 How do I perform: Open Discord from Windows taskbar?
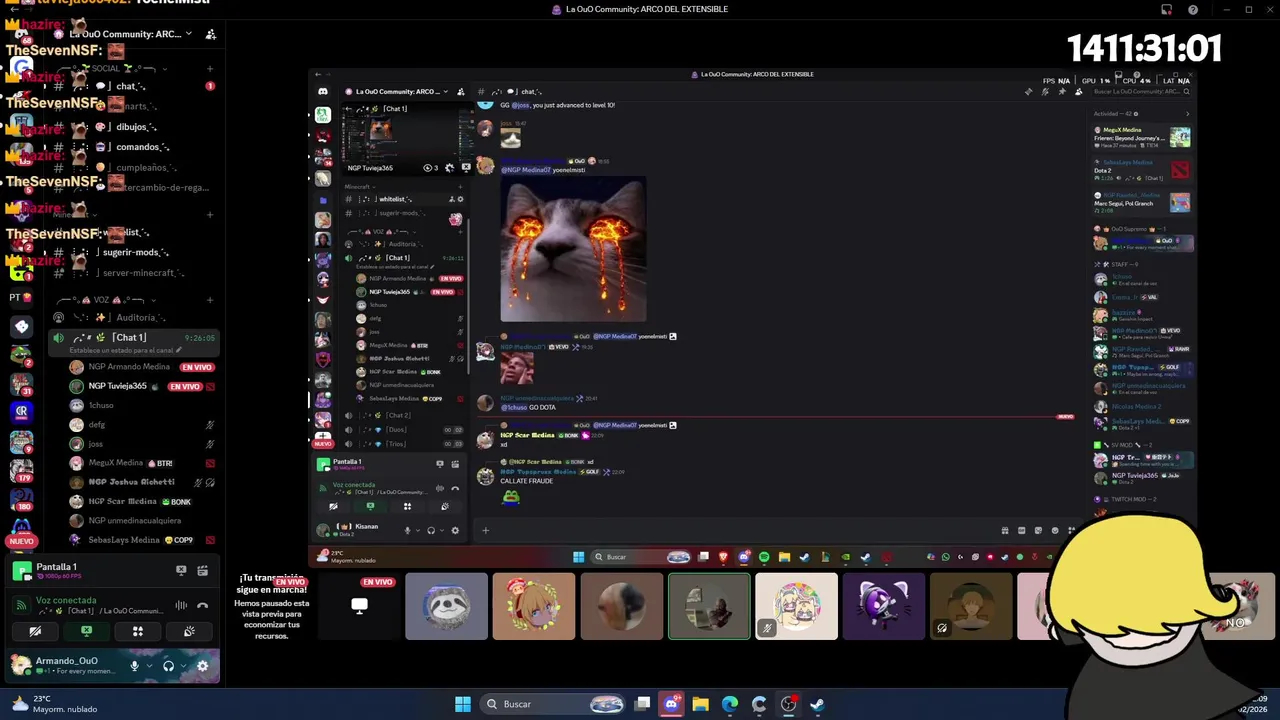pyautogui.click(x=671, y=704)
